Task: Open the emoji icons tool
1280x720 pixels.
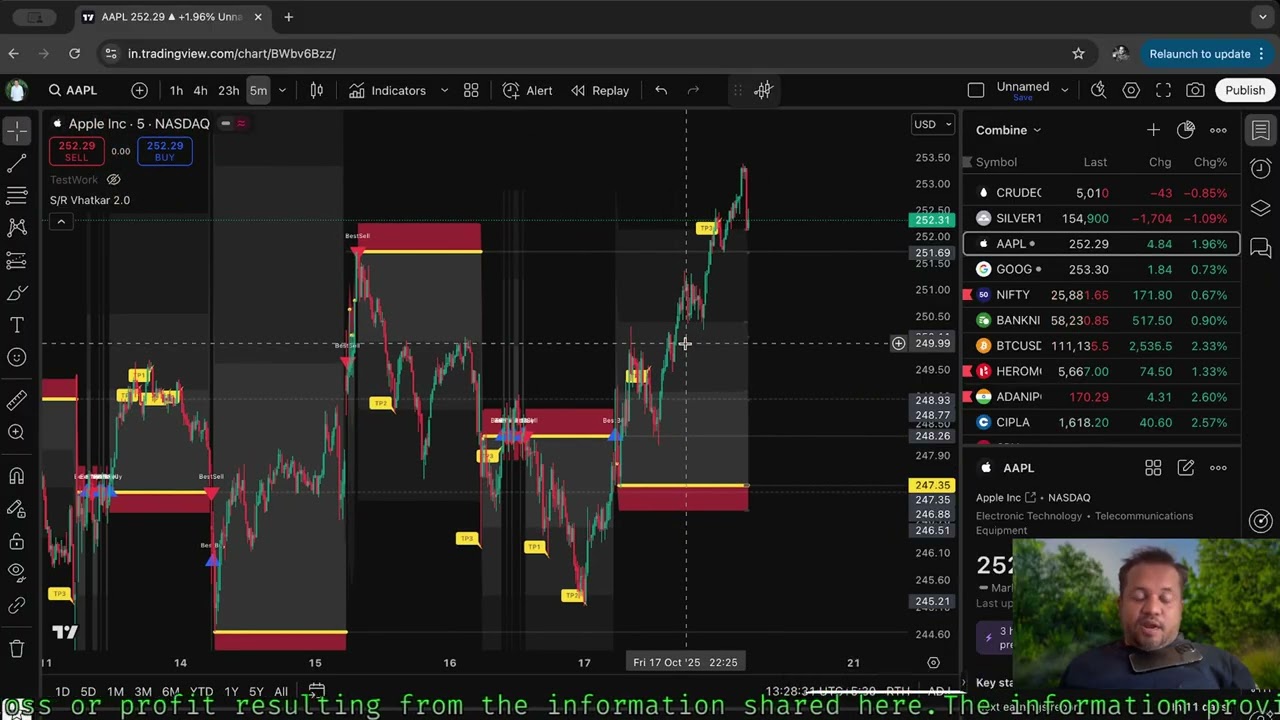Action: click(17, 358)
